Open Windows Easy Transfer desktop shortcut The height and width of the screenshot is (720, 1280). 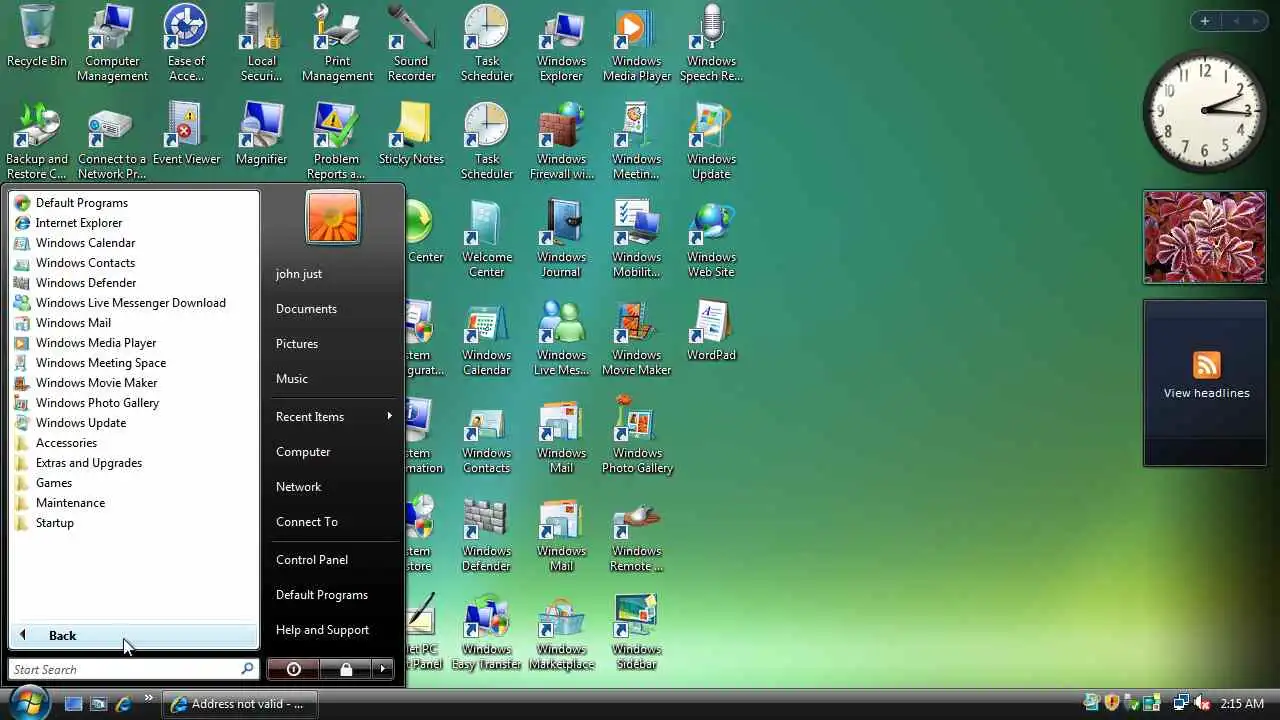[x=487, y=631]
